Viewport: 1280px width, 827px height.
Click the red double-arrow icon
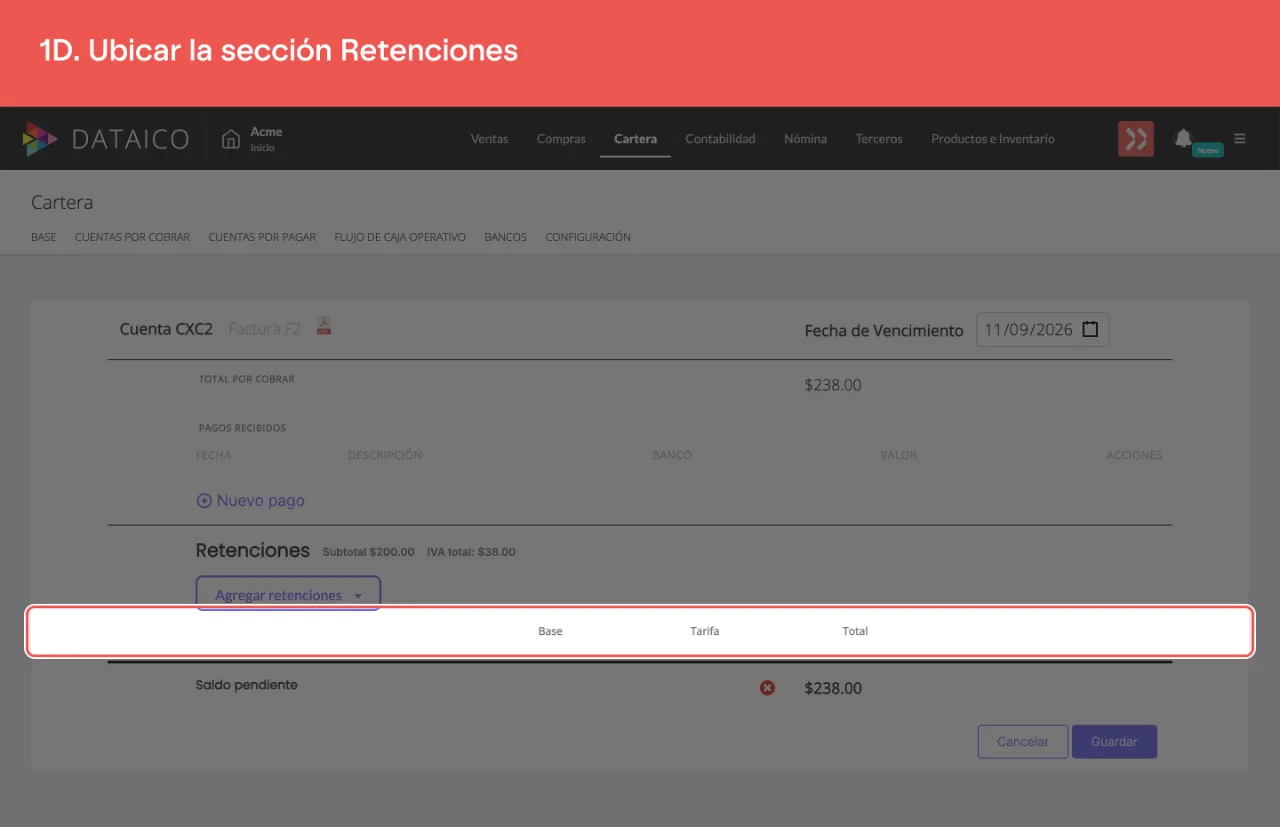coord(1136,139)
